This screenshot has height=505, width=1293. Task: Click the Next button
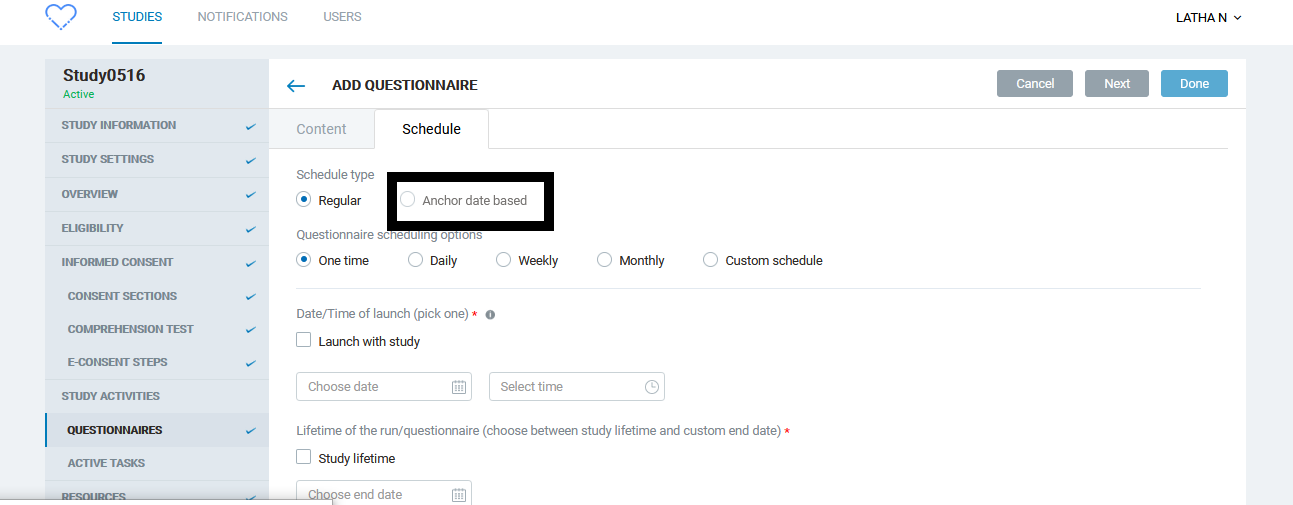[1117, 84]
